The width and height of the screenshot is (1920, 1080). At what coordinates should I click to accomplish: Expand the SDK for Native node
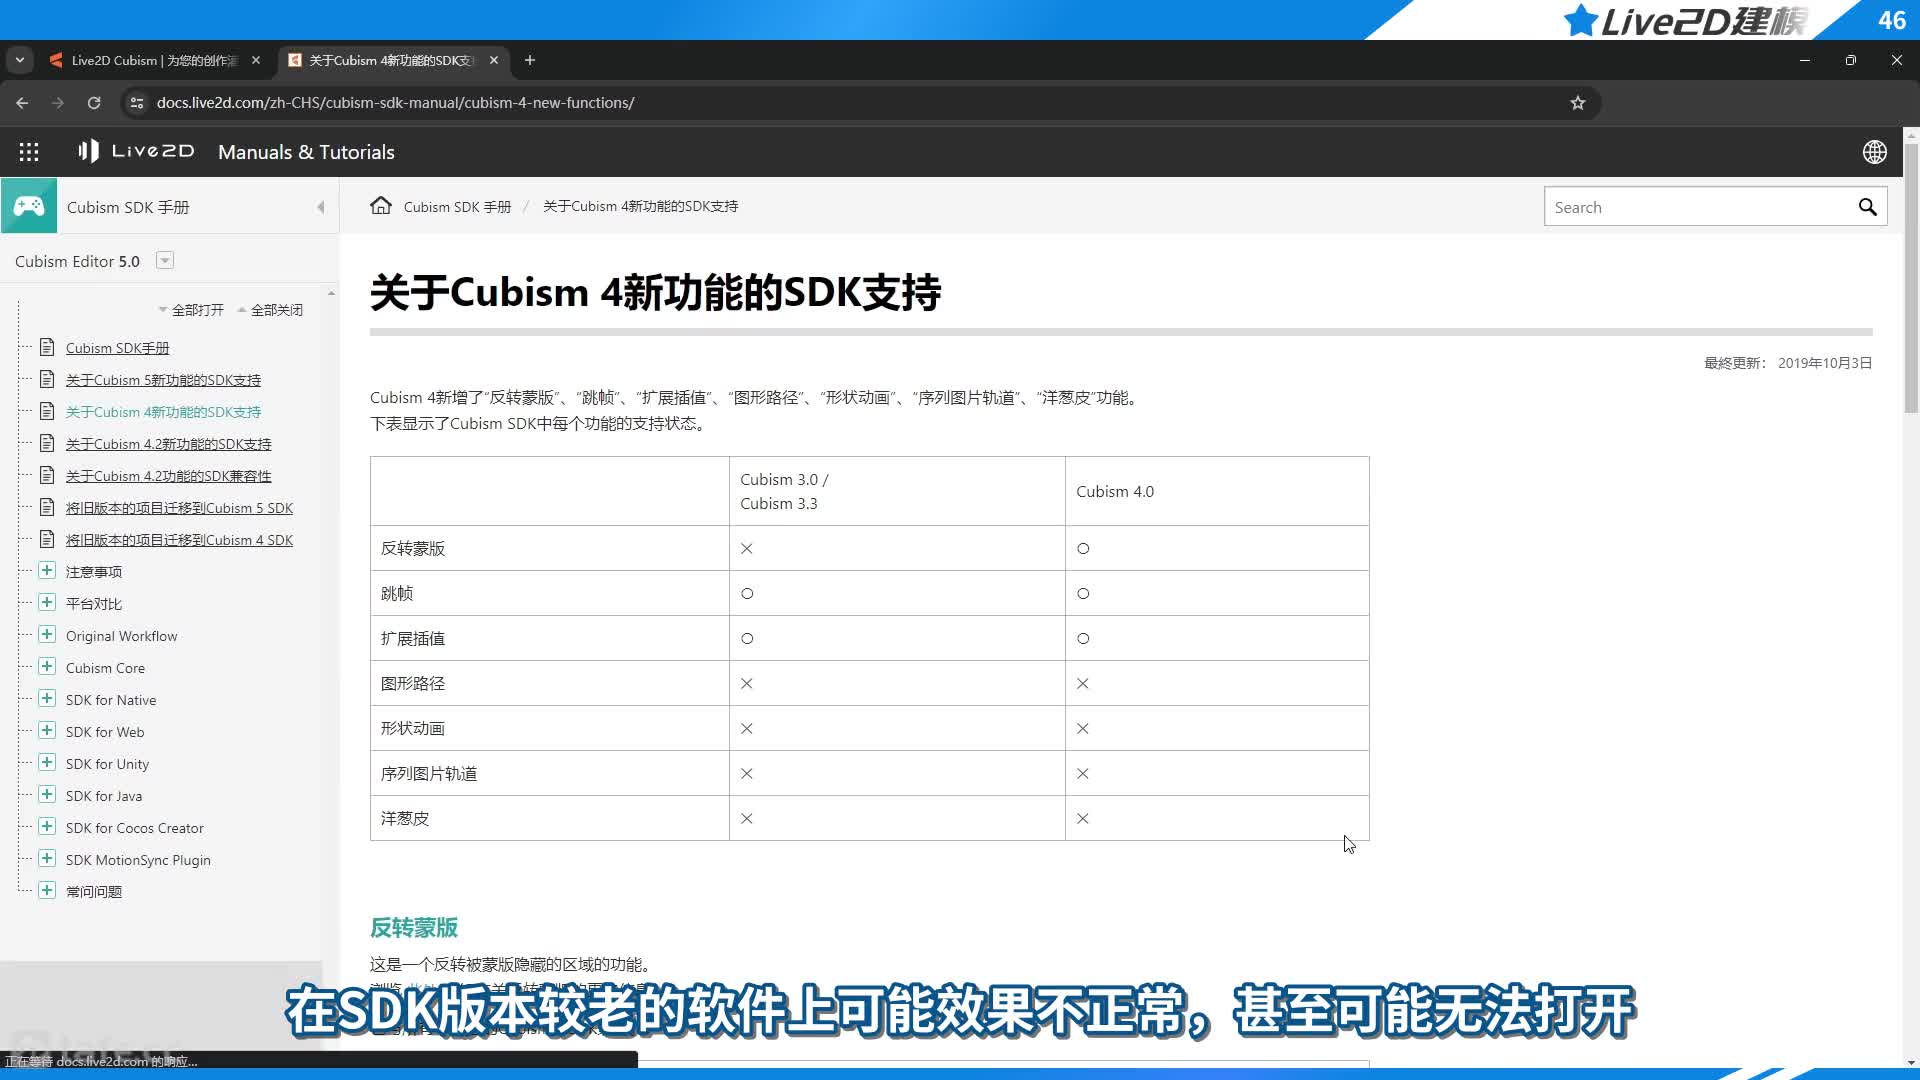coord(47,699)
